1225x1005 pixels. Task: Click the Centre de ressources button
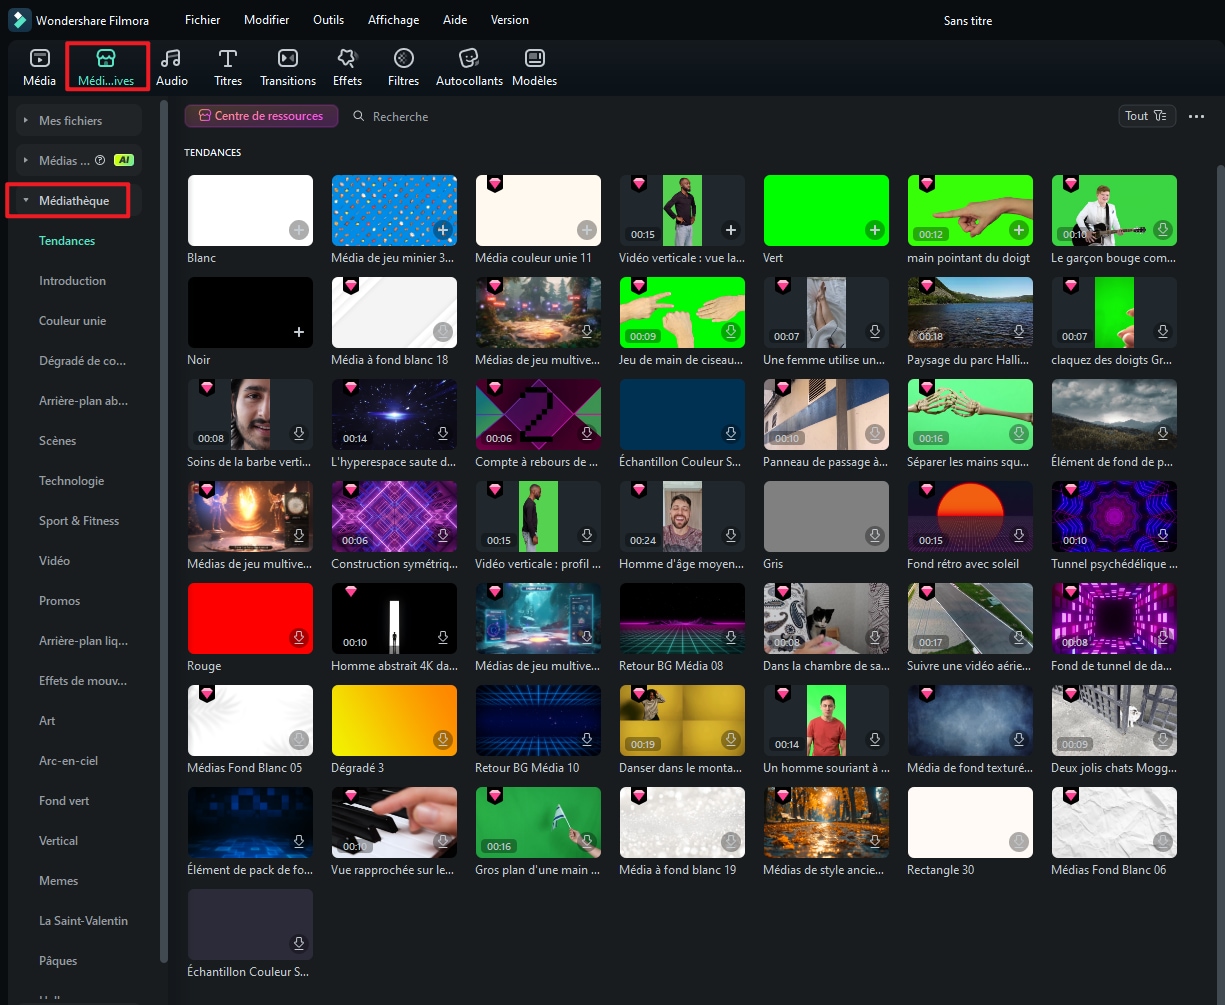tap(261, 116)
